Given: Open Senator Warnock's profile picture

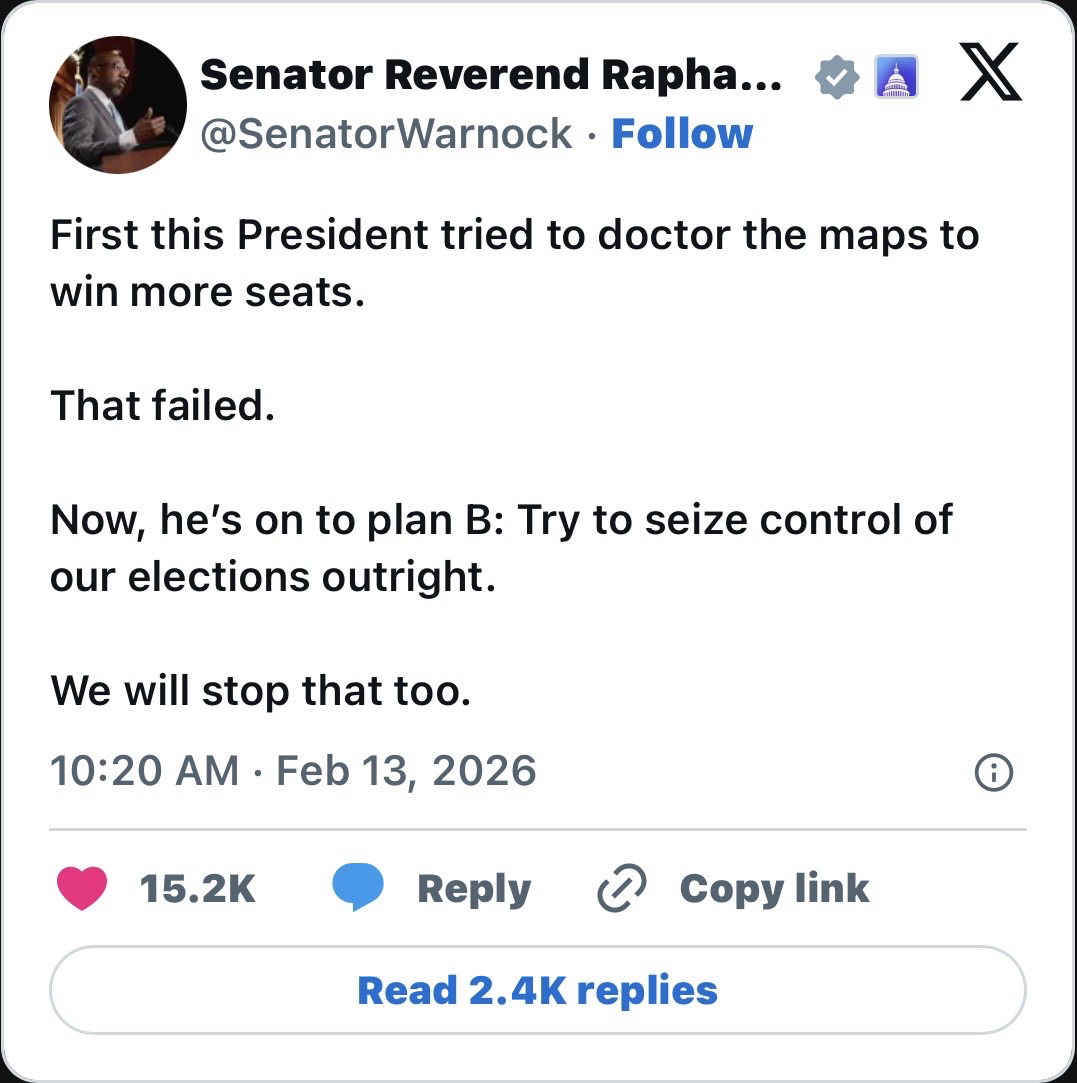Looking at the screenshot, I should click(117, 105).
